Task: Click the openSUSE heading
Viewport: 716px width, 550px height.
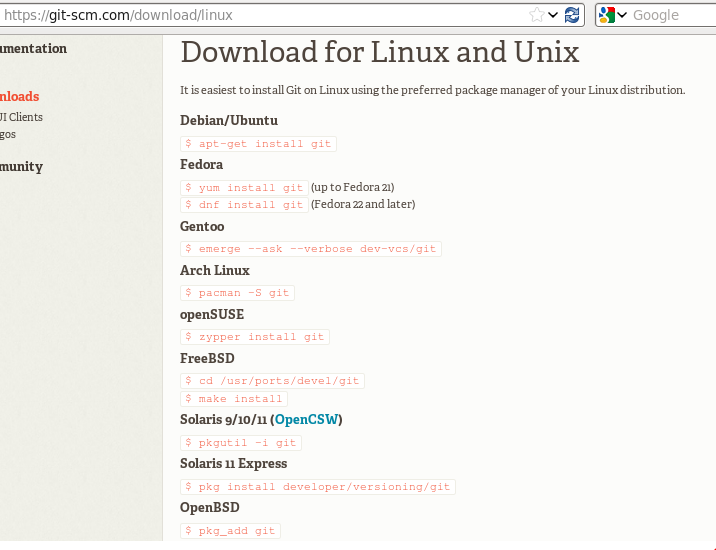Action: pyautogui.click(x=212, y=315)
